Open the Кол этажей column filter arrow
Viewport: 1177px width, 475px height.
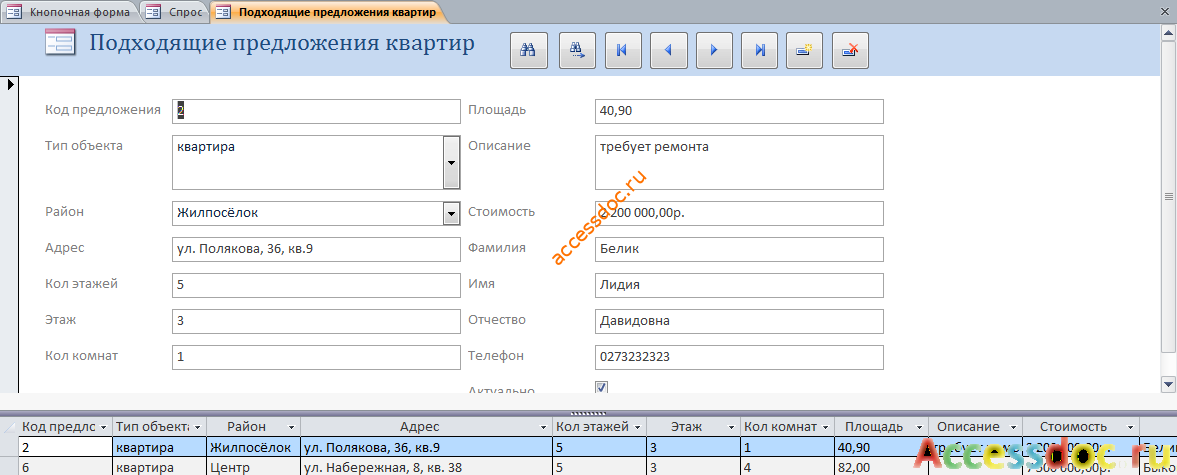(x=638, y=427)
